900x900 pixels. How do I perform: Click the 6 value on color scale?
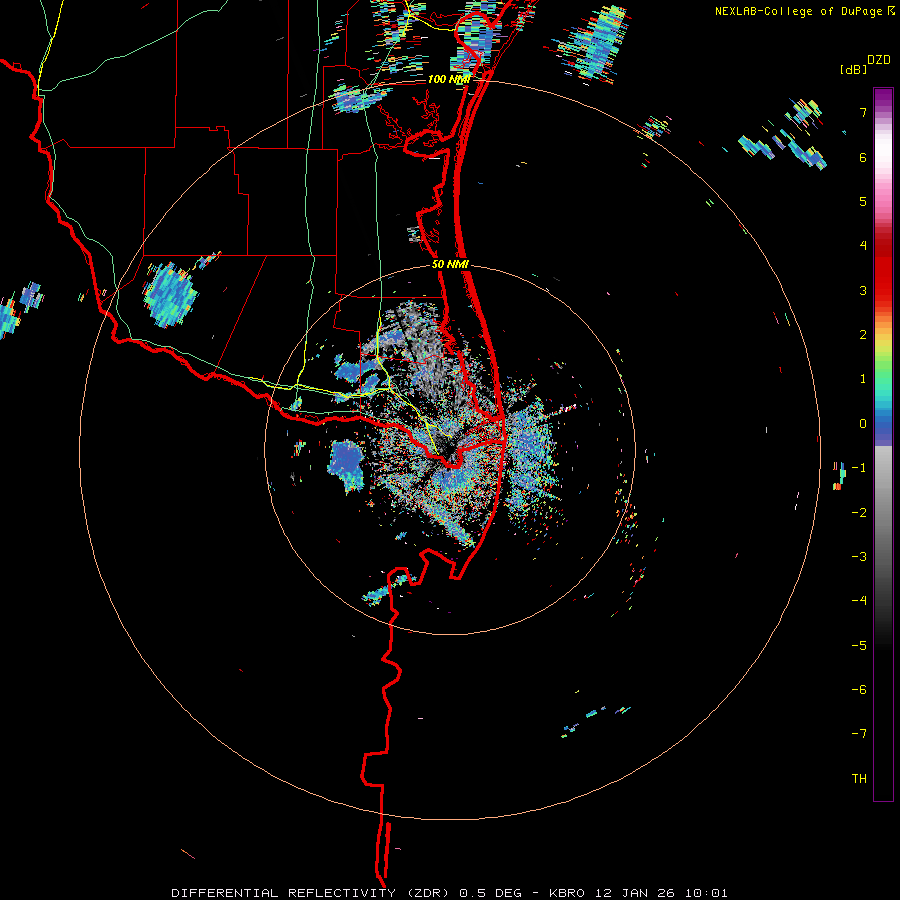click(863, 157)
